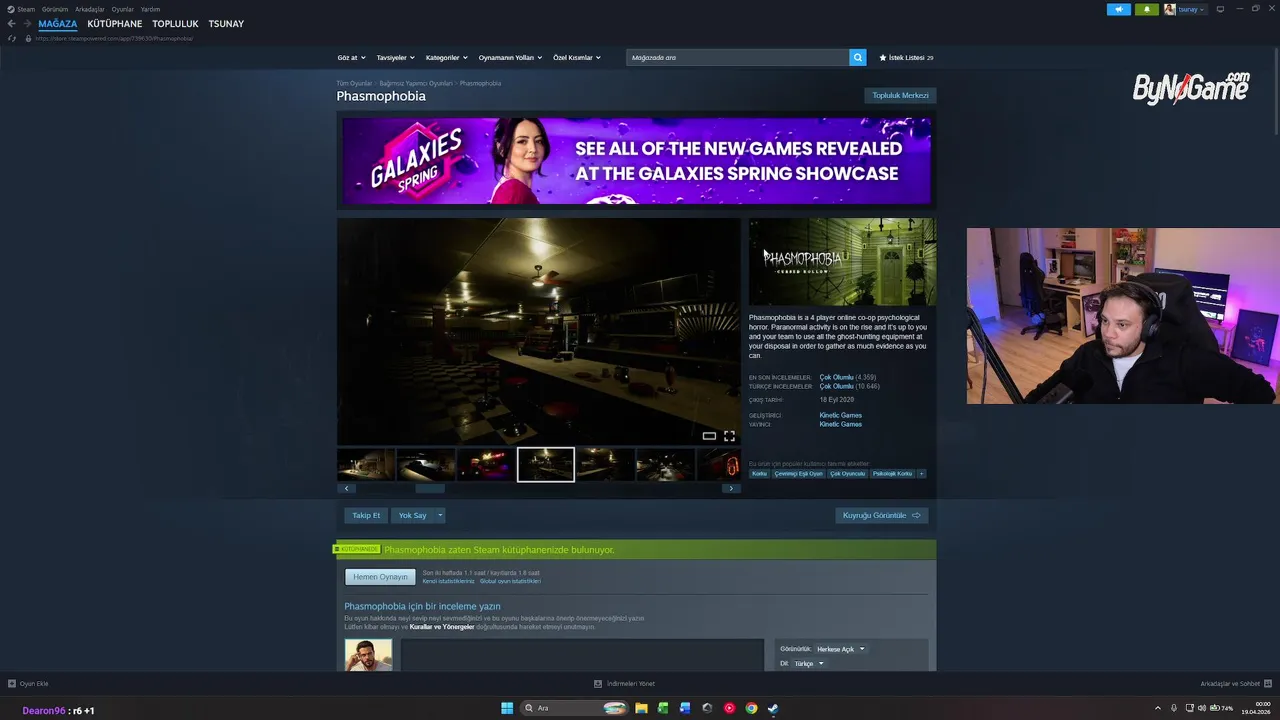Click the user avatar beside tsunay name
This screenshot has width=1280, height=720.
coord(1169,9)
